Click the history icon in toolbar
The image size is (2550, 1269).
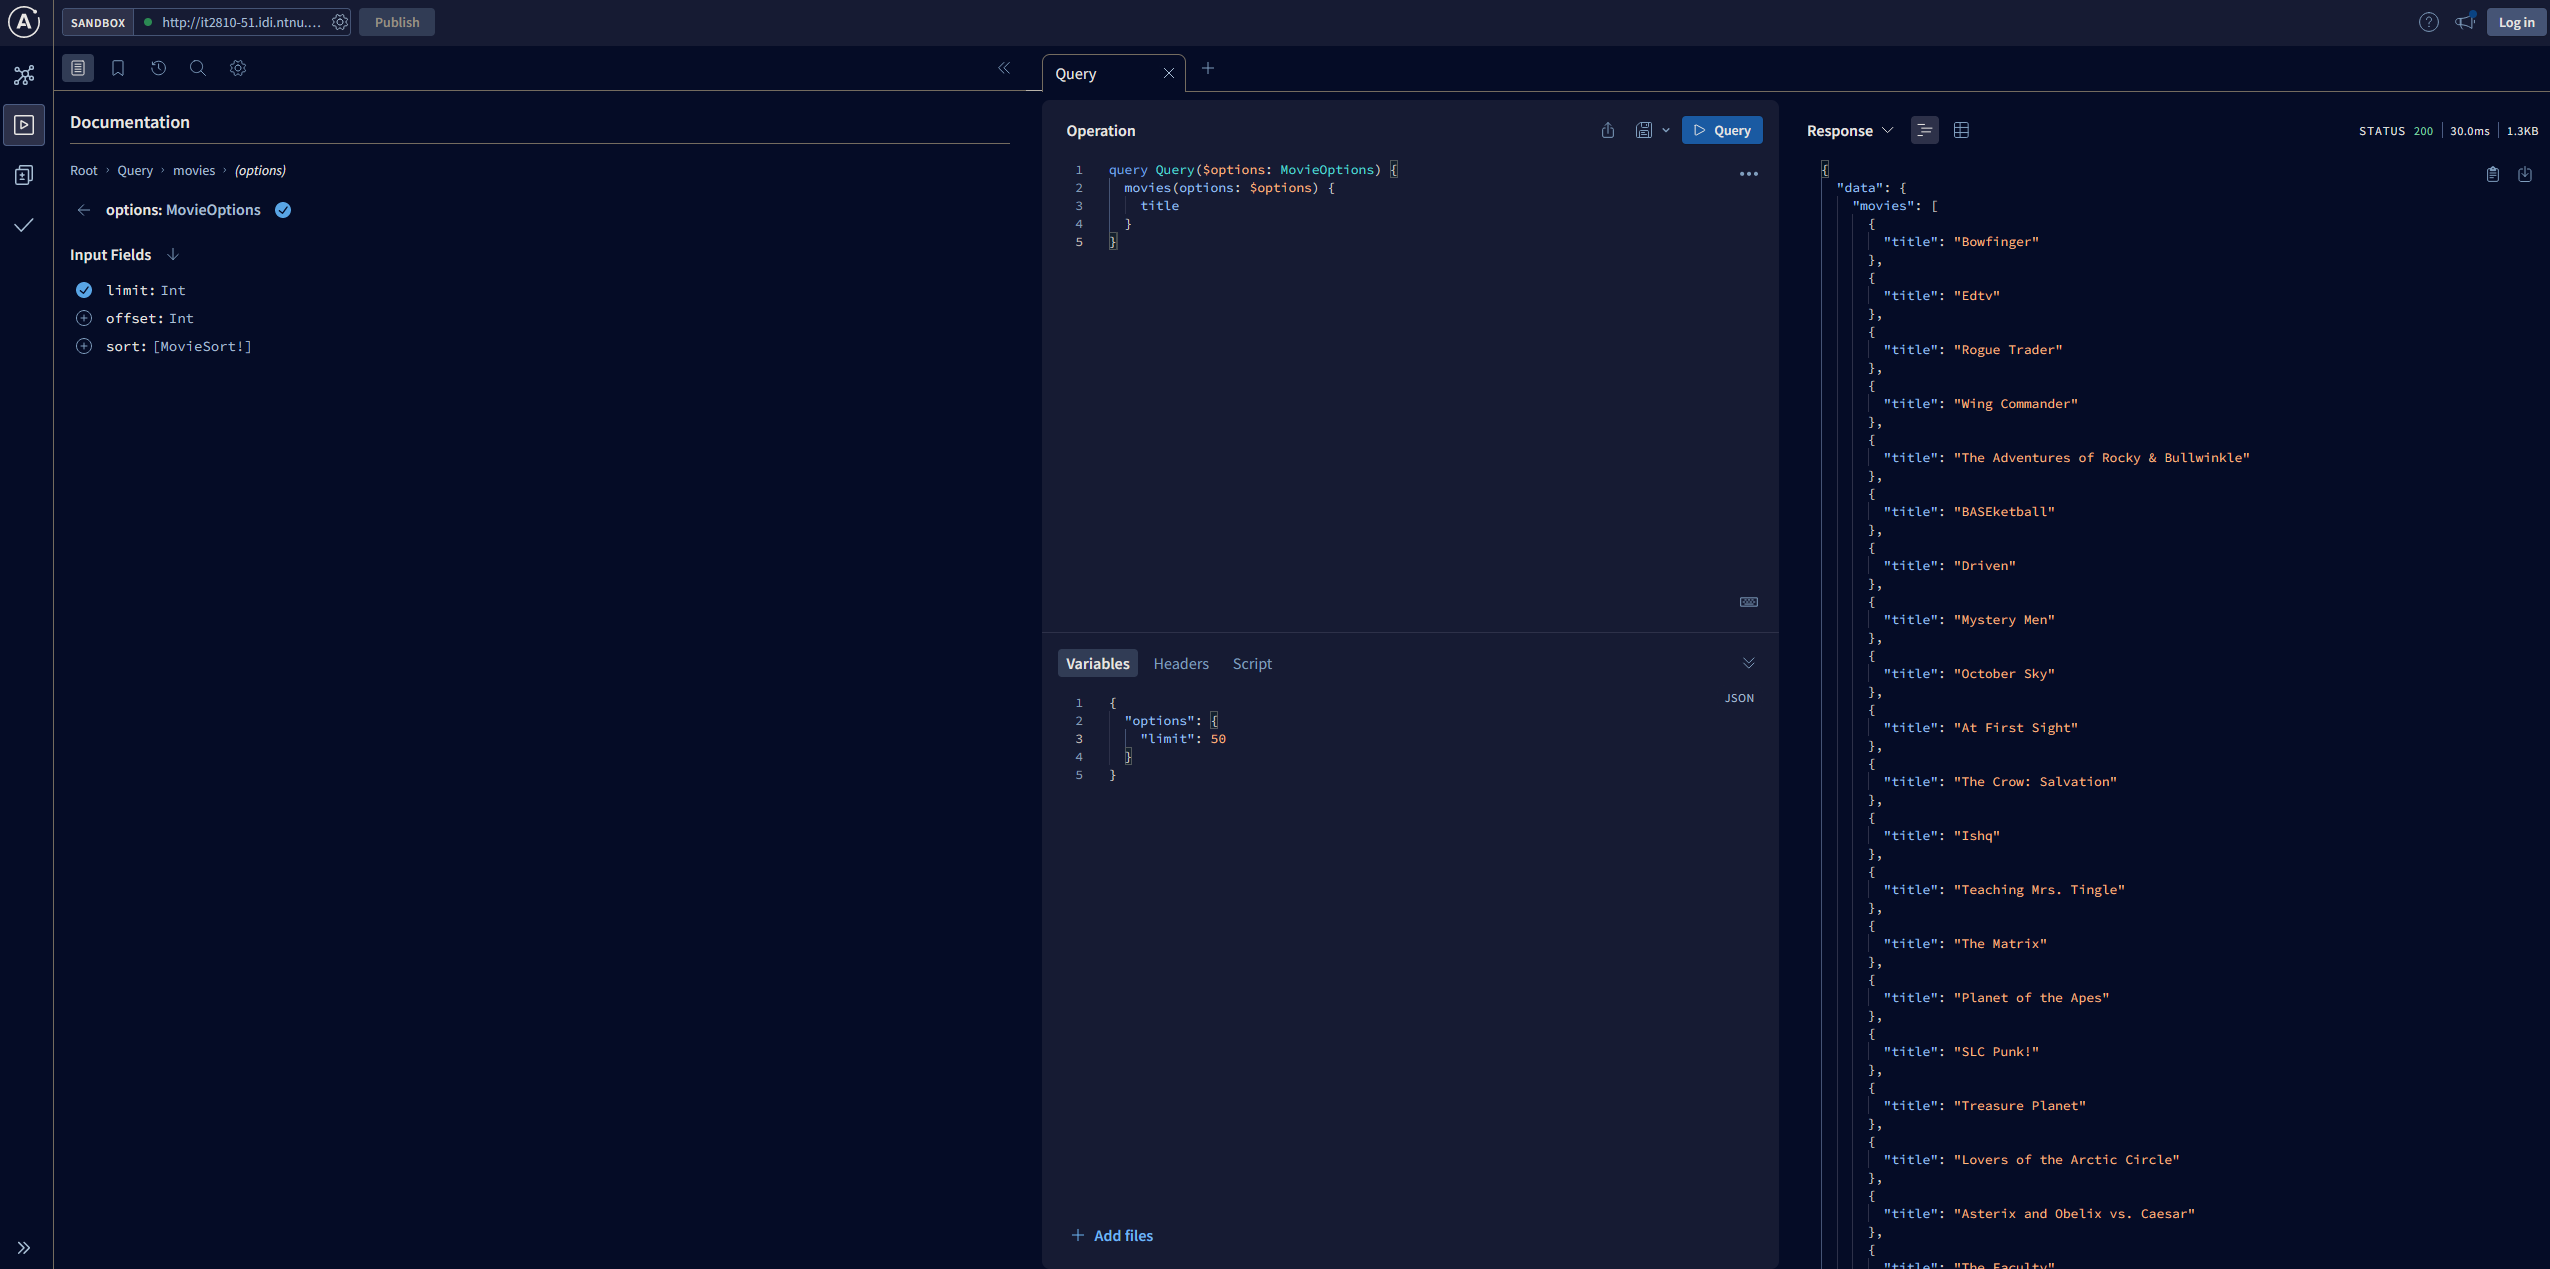[x=158, y=67]
